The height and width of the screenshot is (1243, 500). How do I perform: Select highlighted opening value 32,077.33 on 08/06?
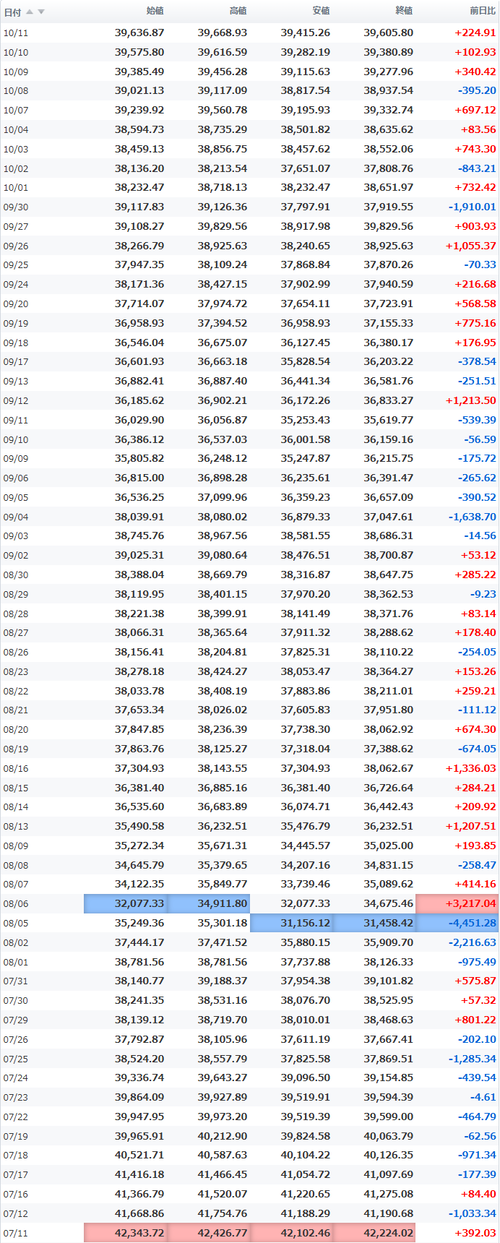tap(125, 904)
